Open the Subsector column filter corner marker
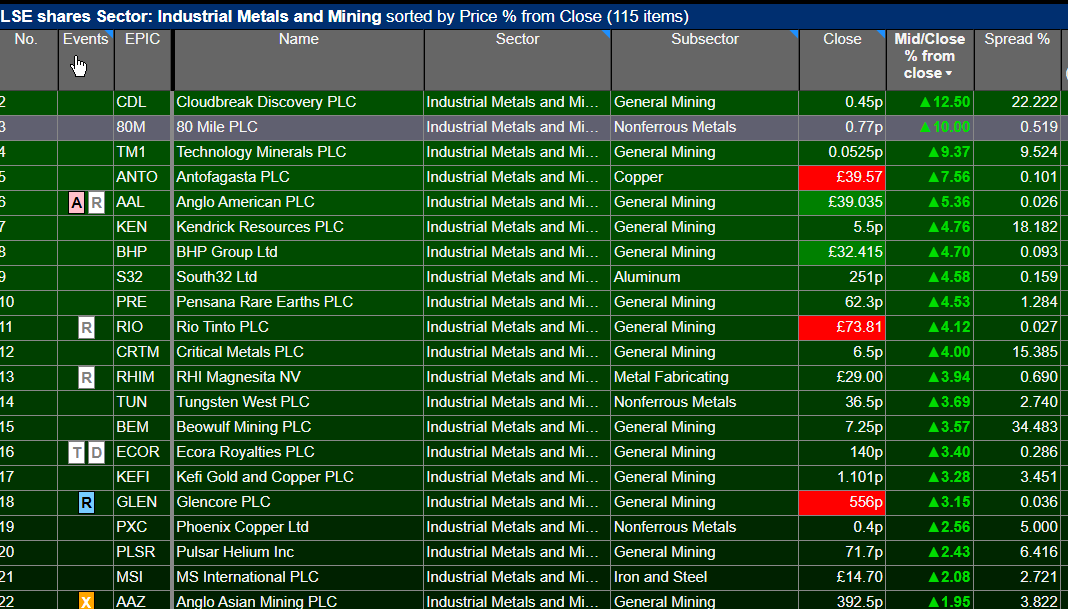Image resolution: width=1068 pixels, height=609 pixels. coord(794,33)
